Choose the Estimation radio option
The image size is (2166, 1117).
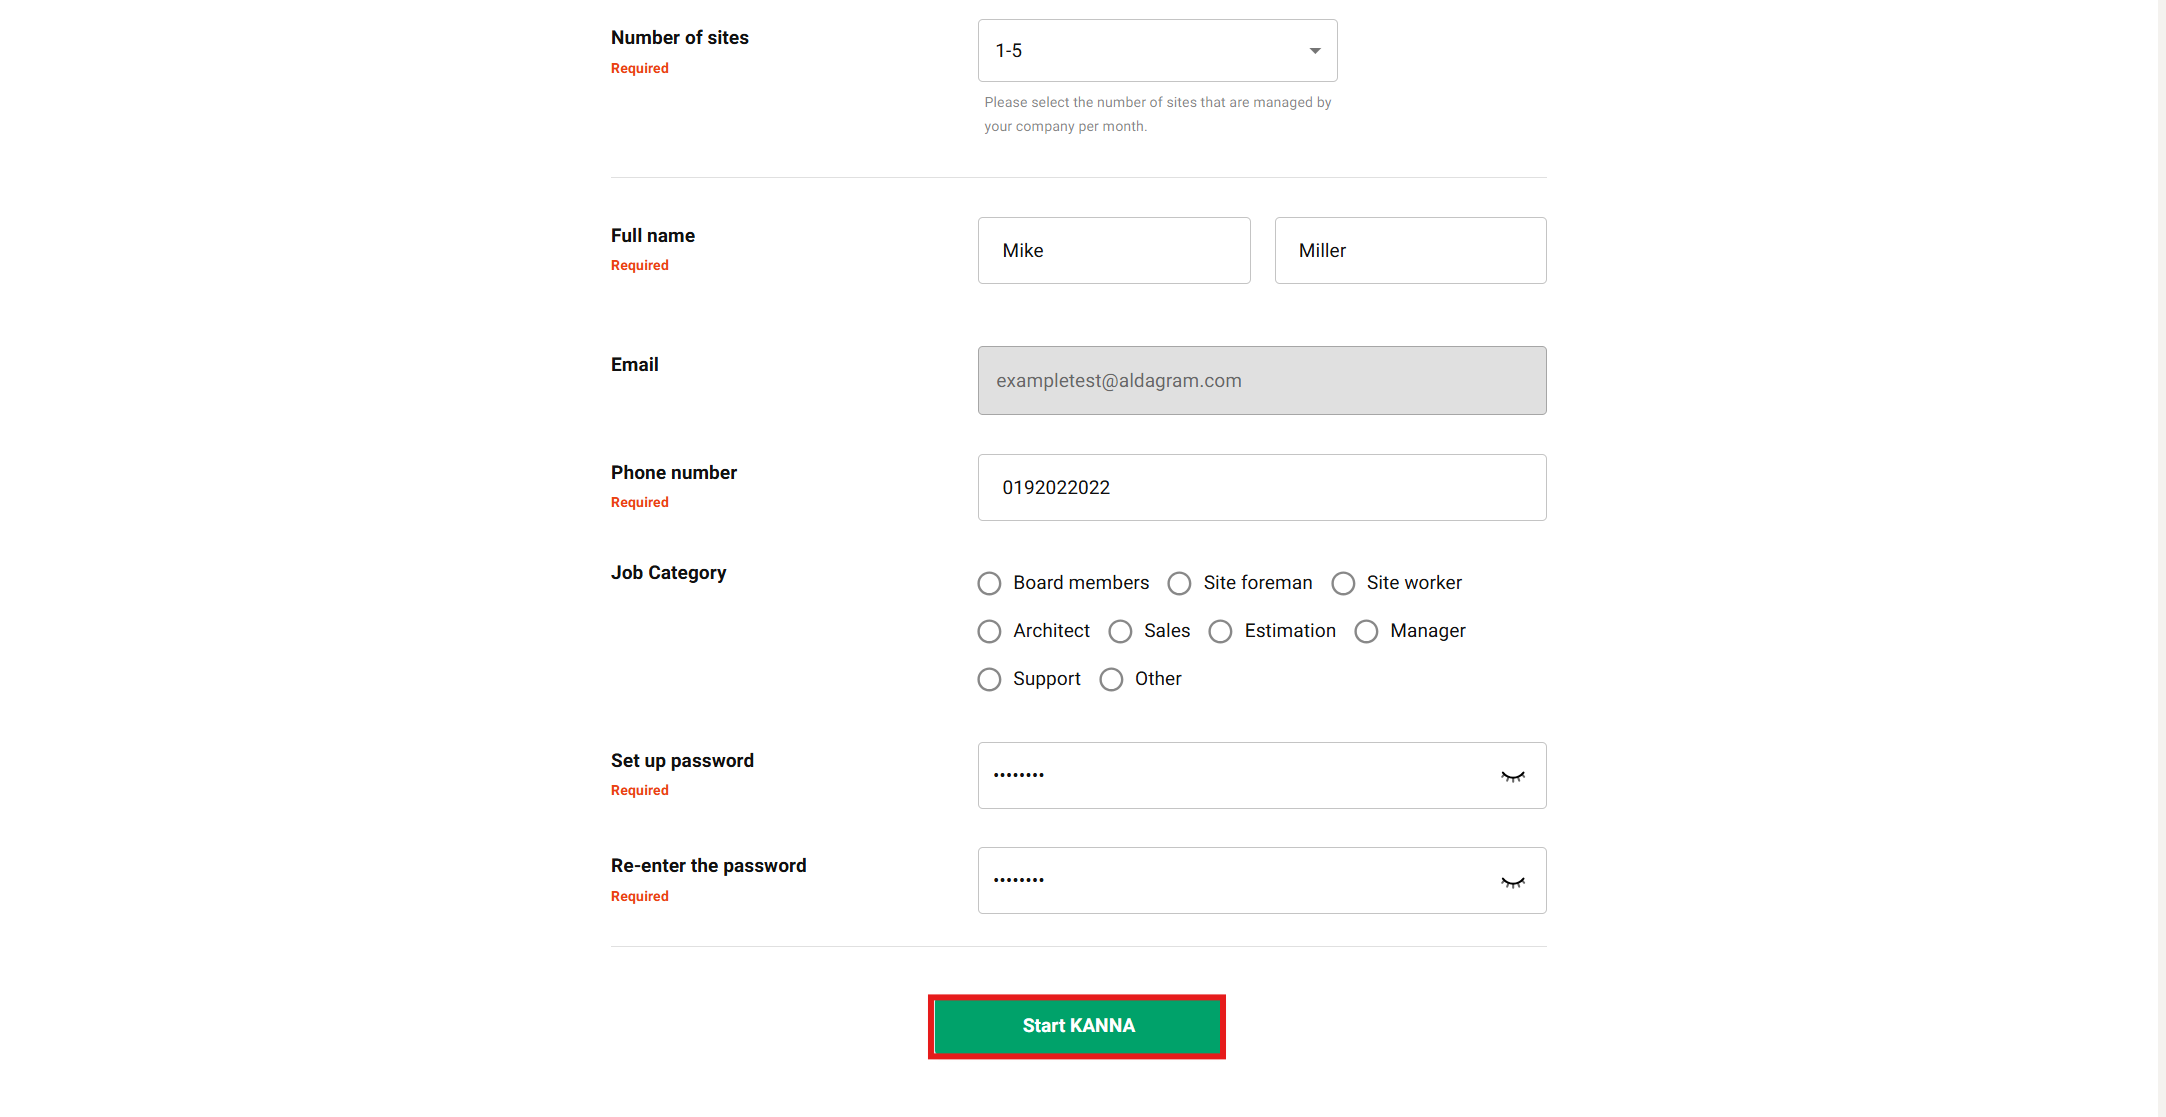[x=1220, y=631]
